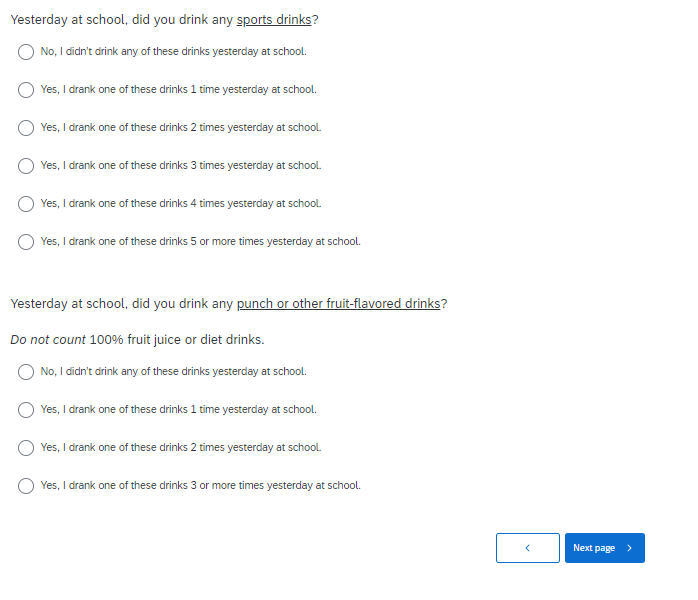The width and height of the screenshot is (698, 600).
Task: Go back with the previous page arrow button
Action: [x=527, y=548]
